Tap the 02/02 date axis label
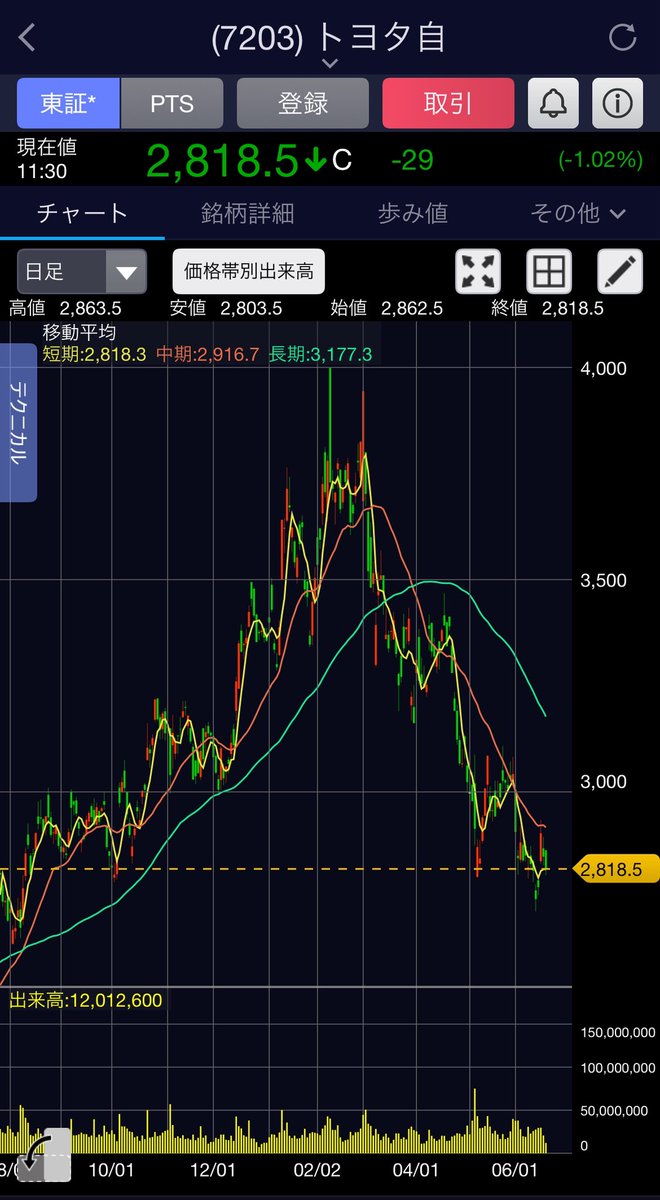 tap(316, 1169)
